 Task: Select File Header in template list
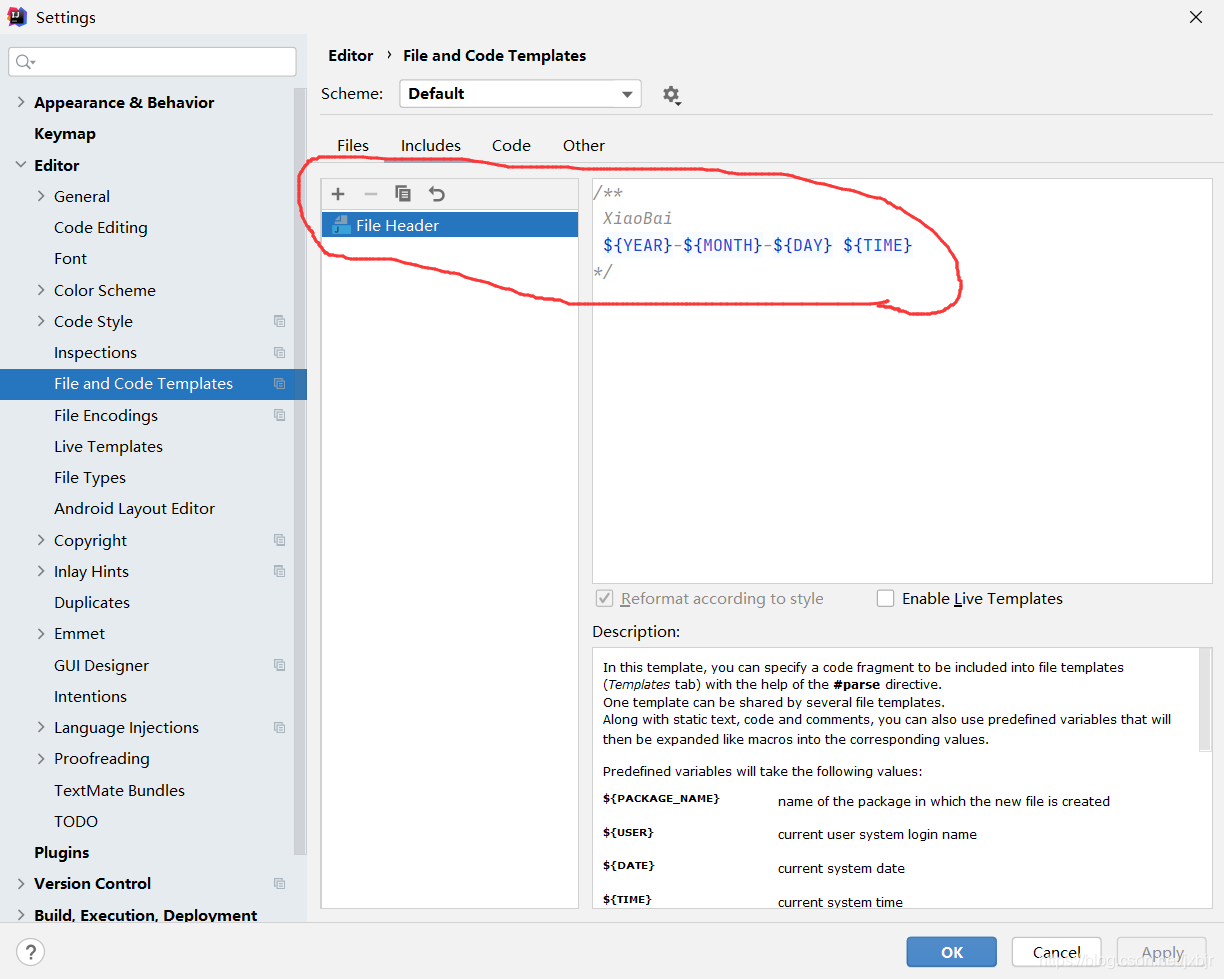[x=450, y=225]
